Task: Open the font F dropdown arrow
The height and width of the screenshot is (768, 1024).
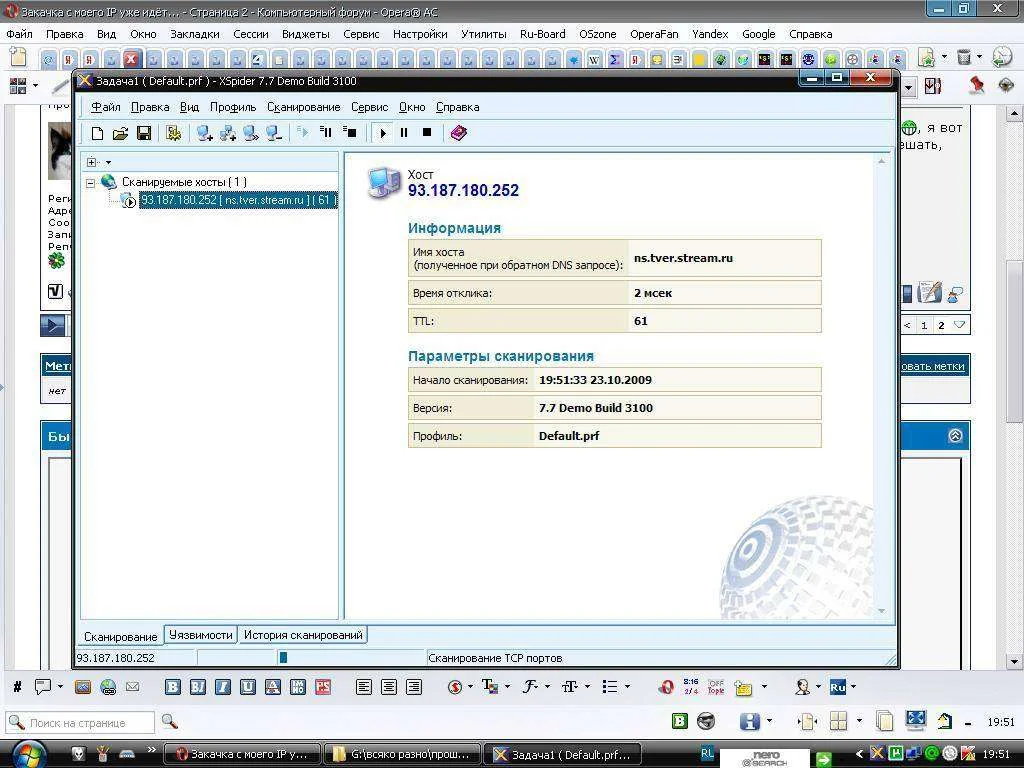Action: point(547,687)
